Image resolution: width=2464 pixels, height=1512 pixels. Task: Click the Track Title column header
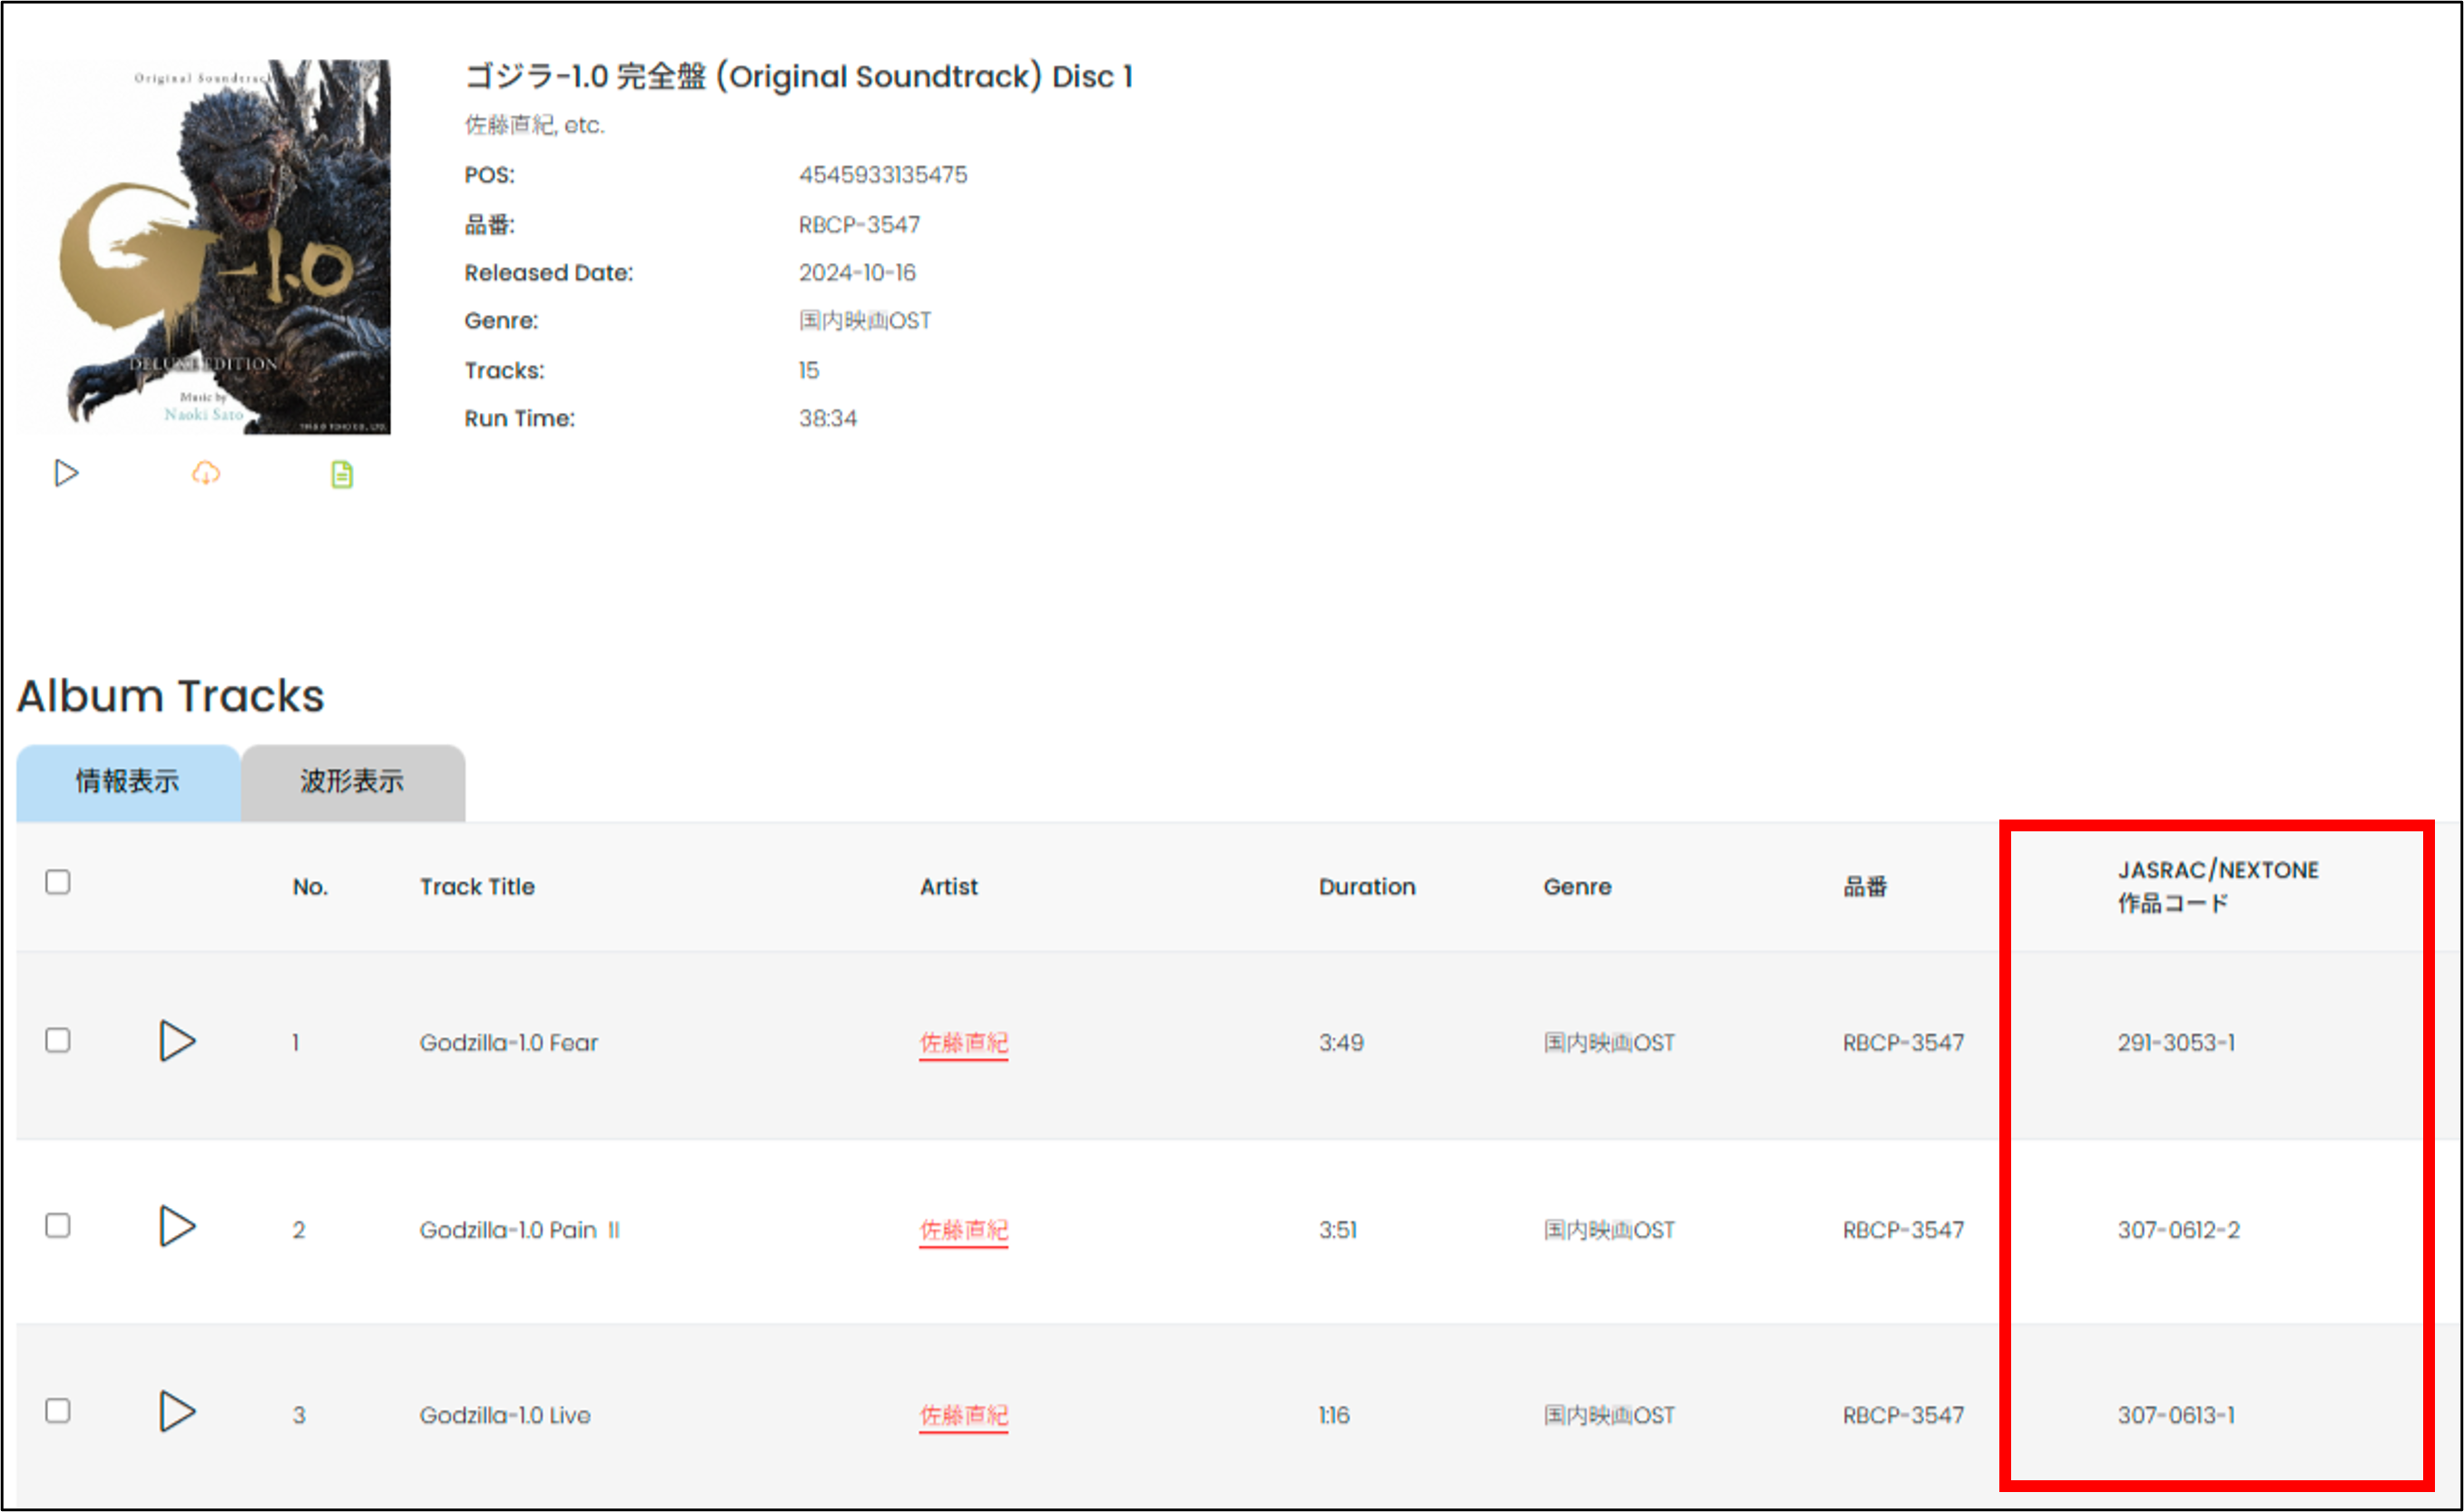tap(477, 887)
